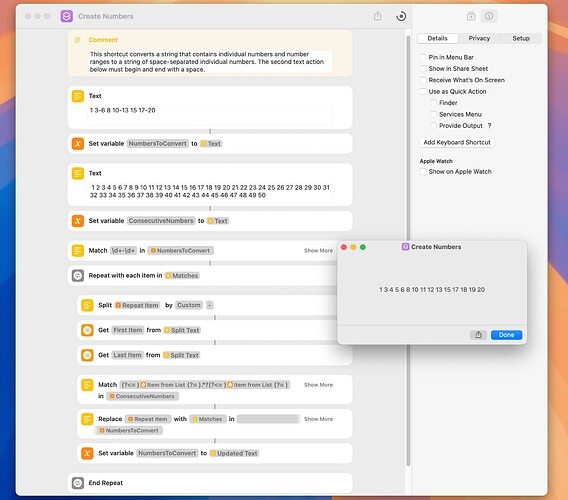The height and width of the screenshot is (500, 568).
Task: Expand Show More on Match NumbersToConvert action
Action: tap(318, 251)
